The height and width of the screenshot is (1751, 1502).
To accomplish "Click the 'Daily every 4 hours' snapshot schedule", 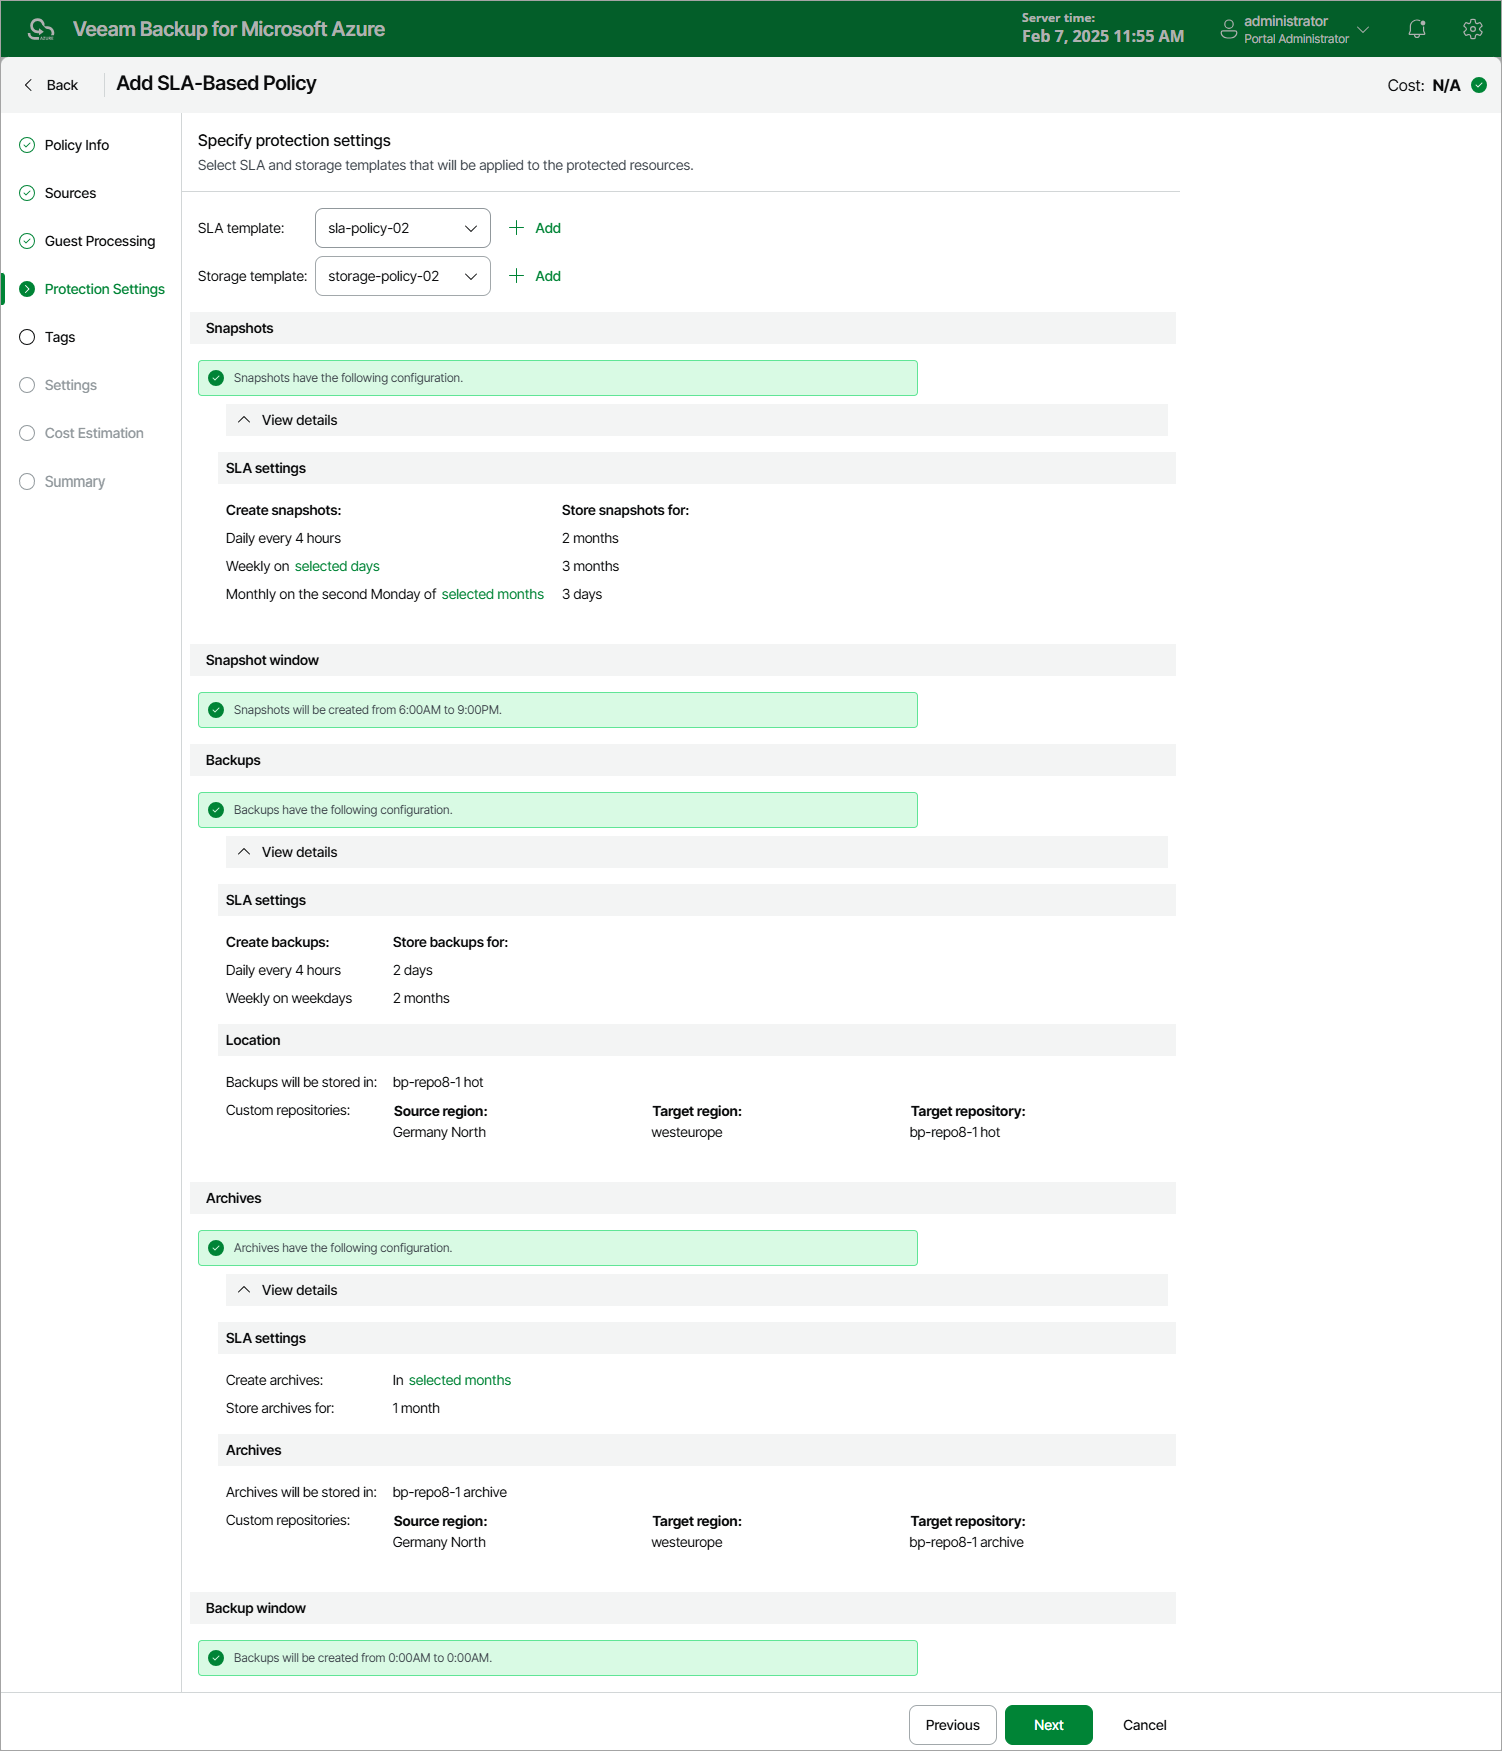I will [283, 538].
